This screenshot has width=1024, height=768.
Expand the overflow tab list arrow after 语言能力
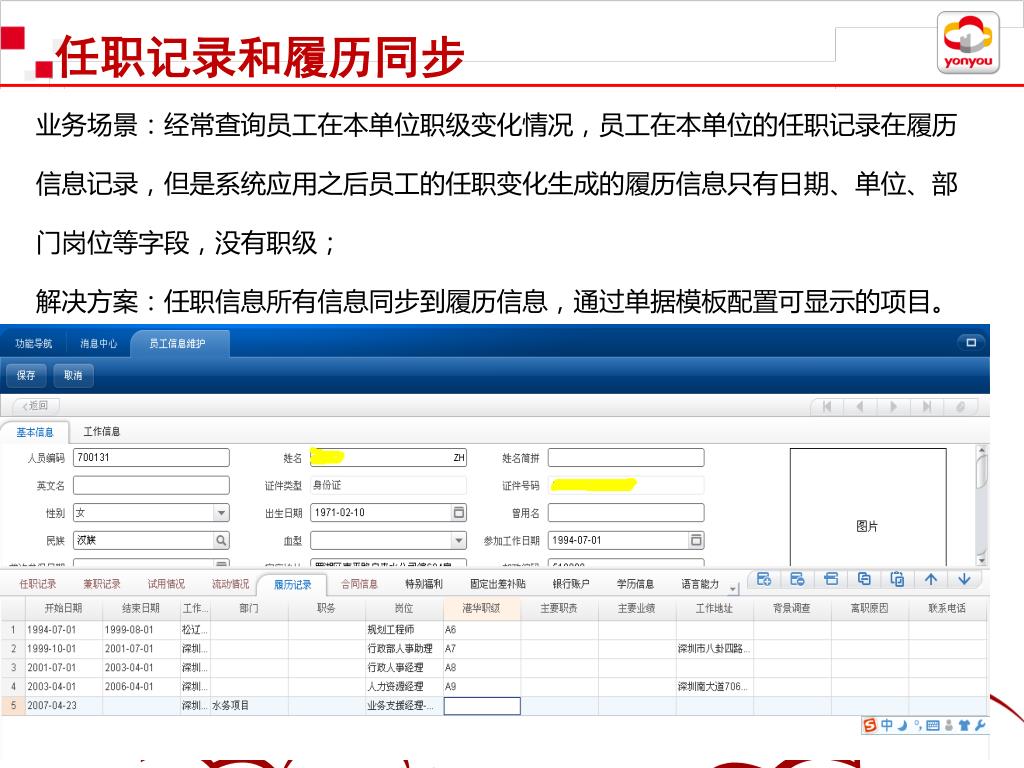(x=734, y=589)
